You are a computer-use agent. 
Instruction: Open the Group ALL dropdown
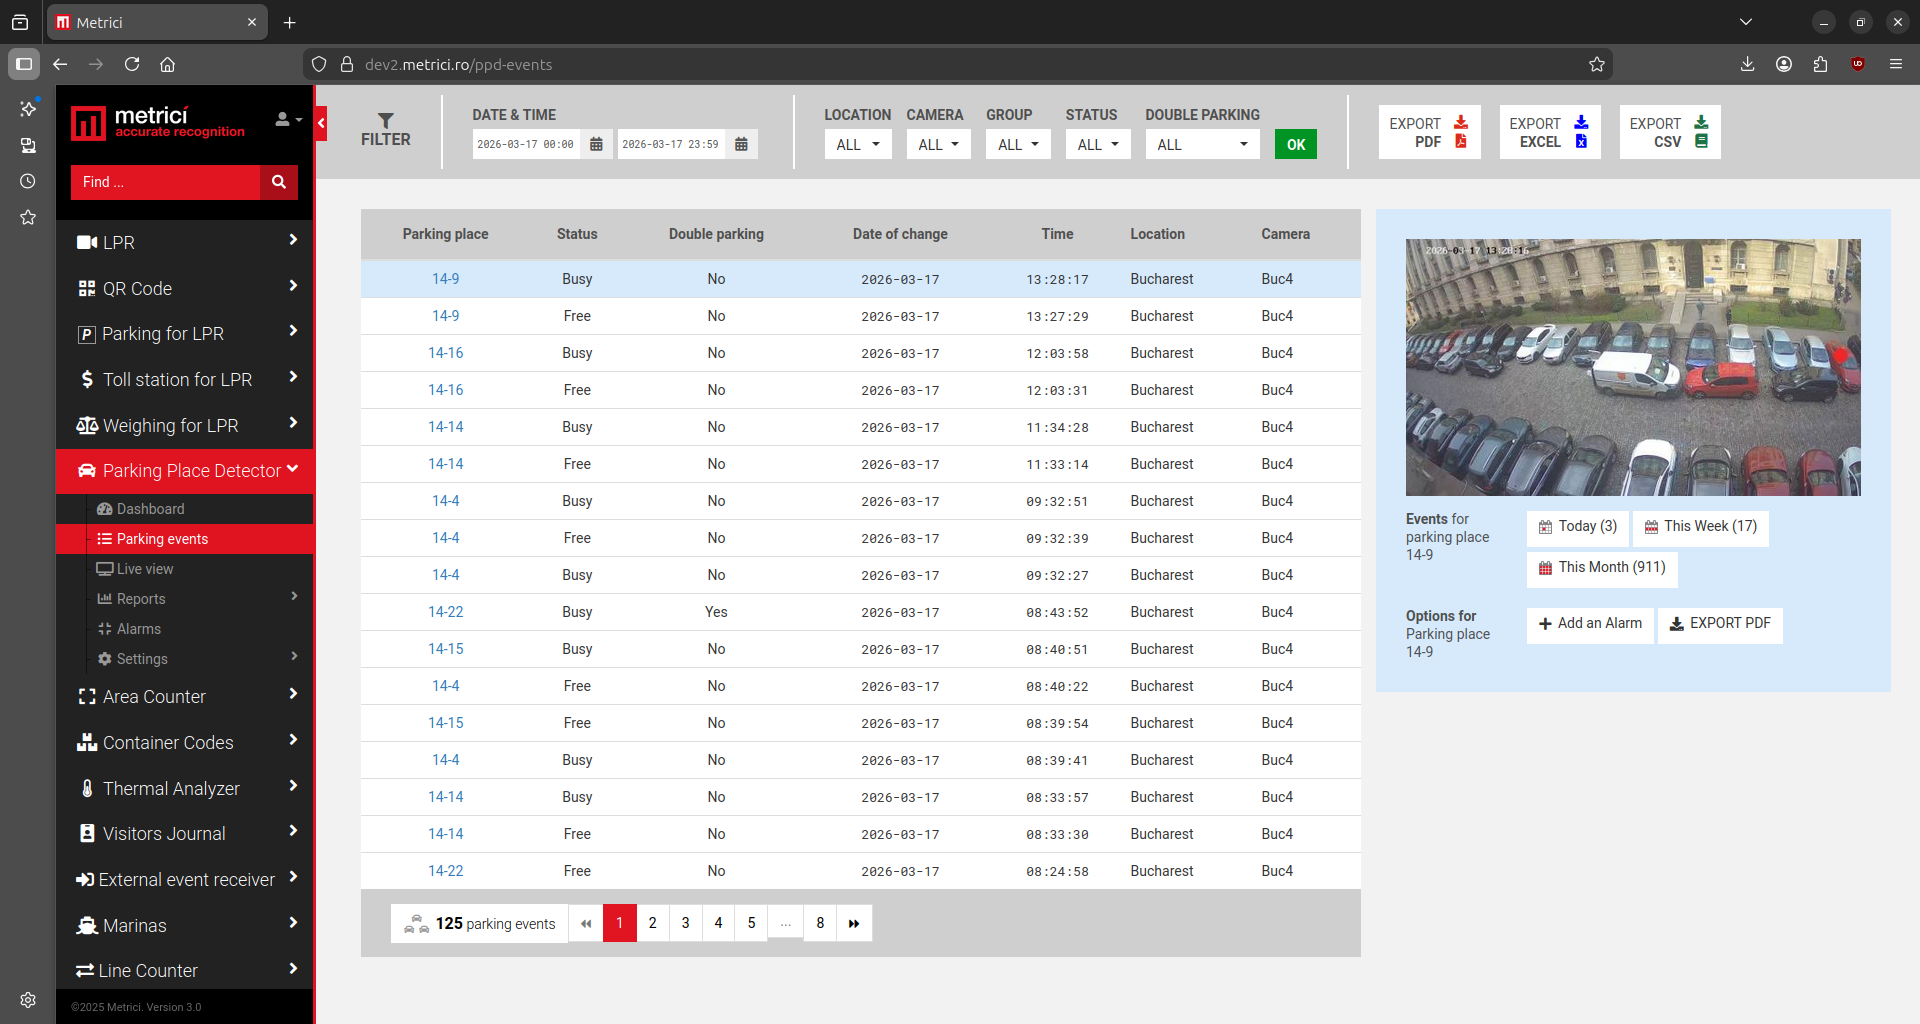click(x=1018, y=144)
